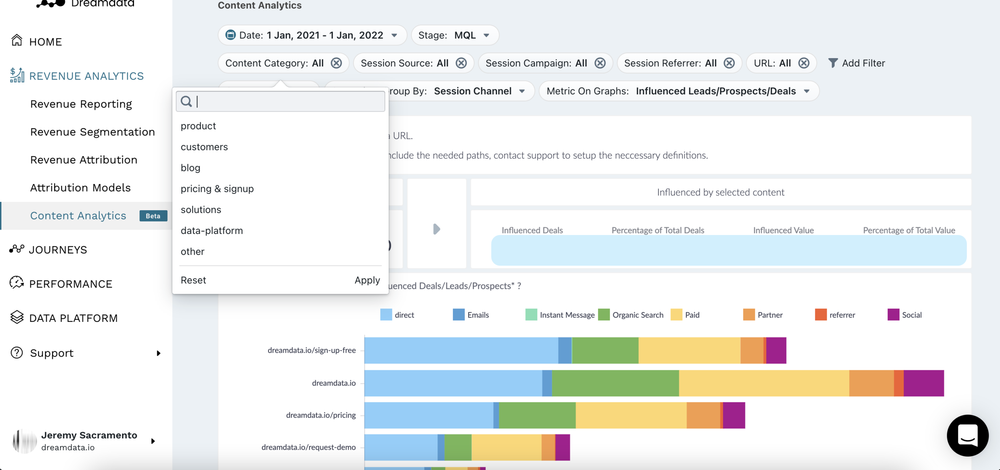Click the funnel icon beside Add Filter
Screen dimensions: 1000x470
[833, 63]
